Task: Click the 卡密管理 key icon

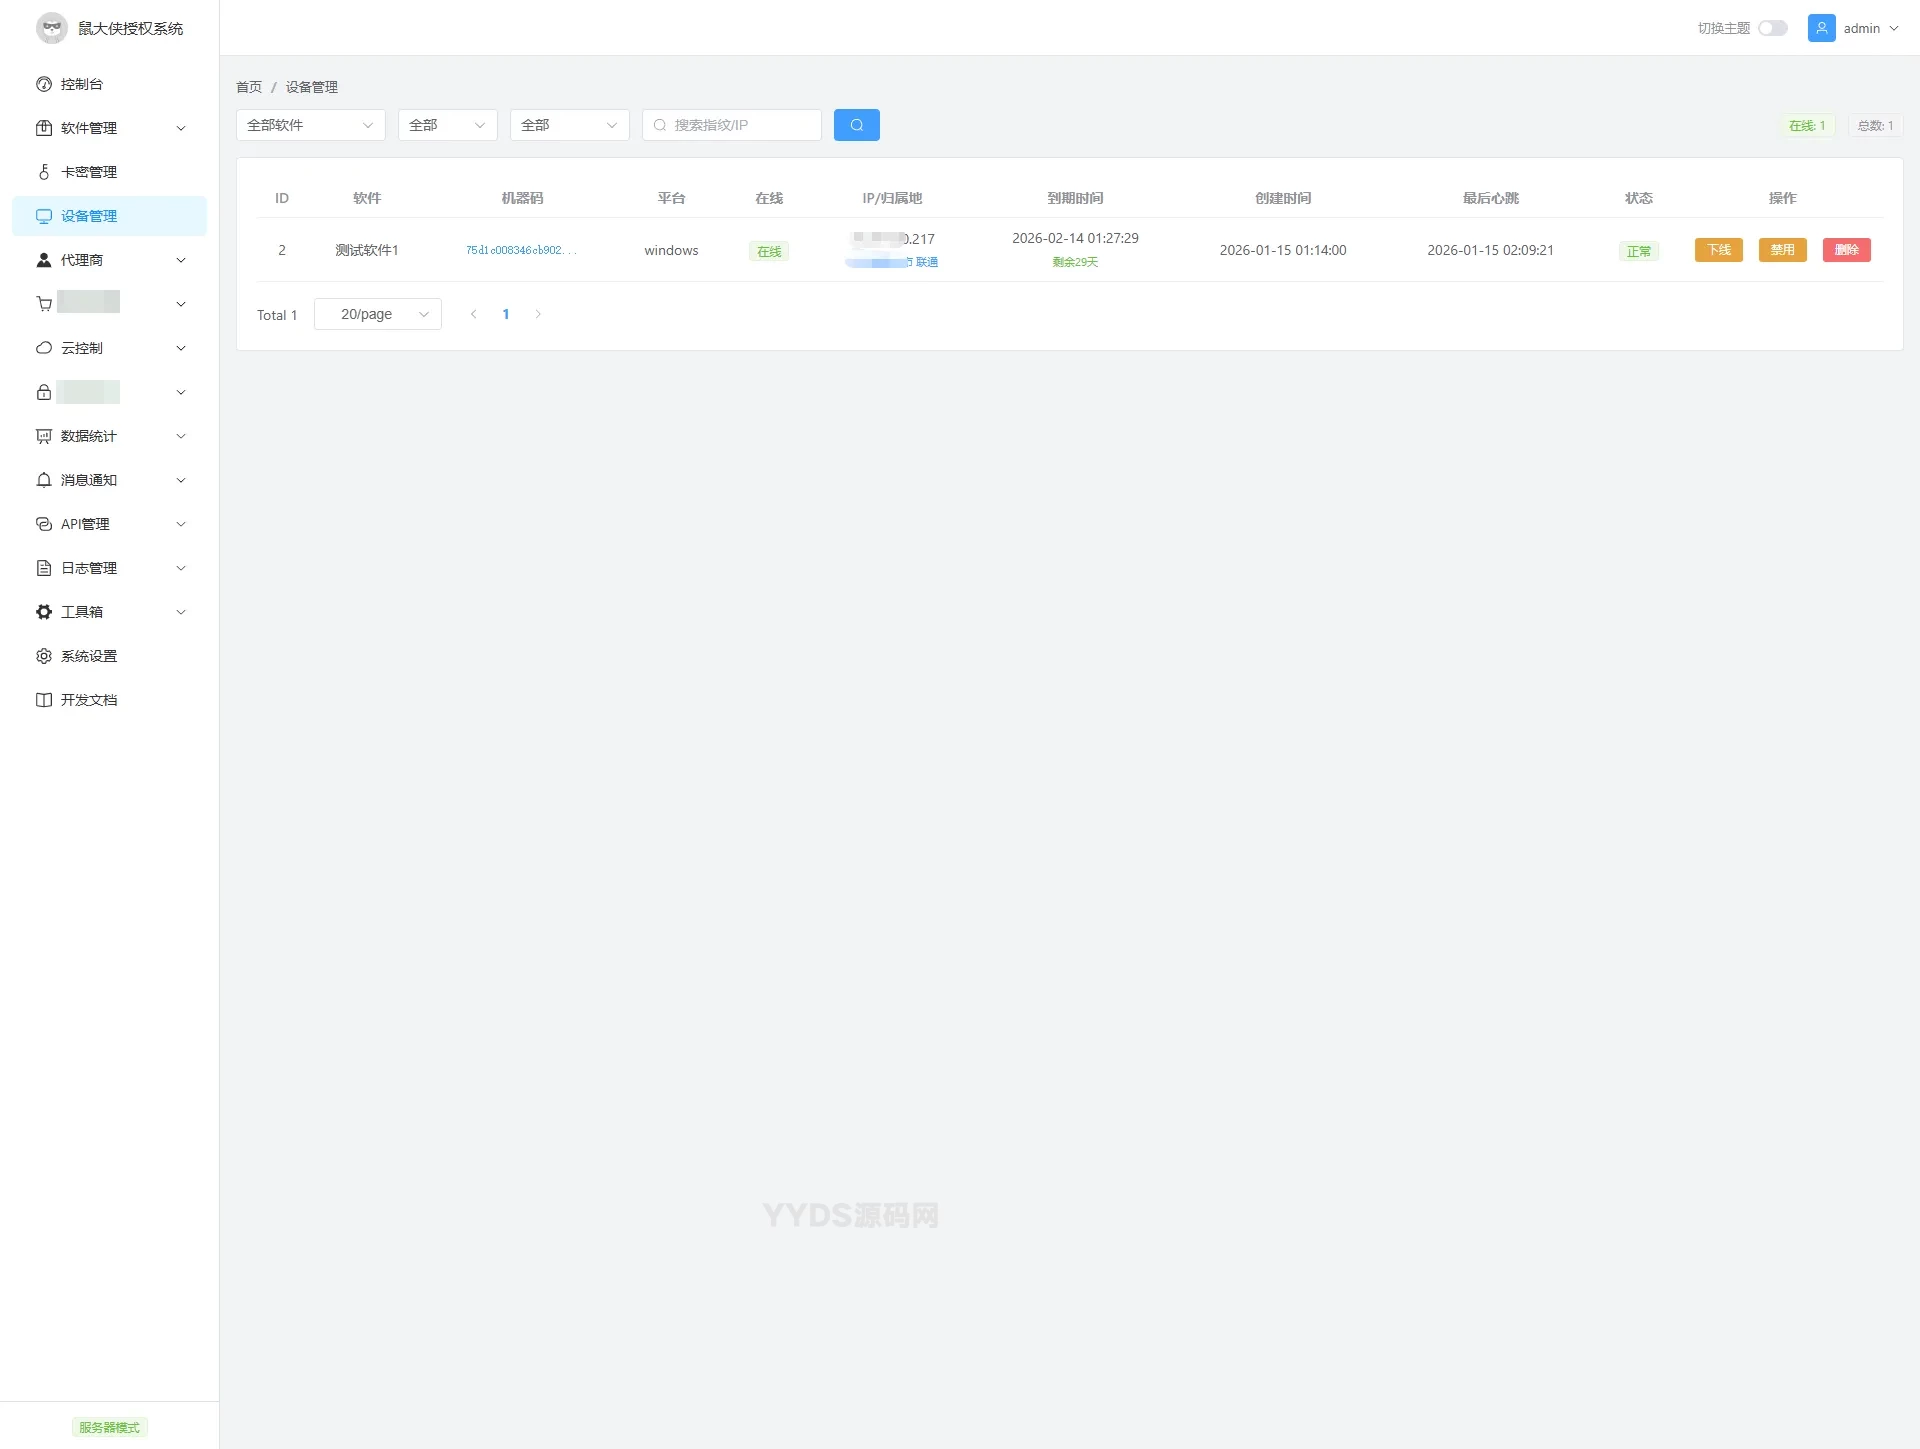Action: (x=44, y=172)
